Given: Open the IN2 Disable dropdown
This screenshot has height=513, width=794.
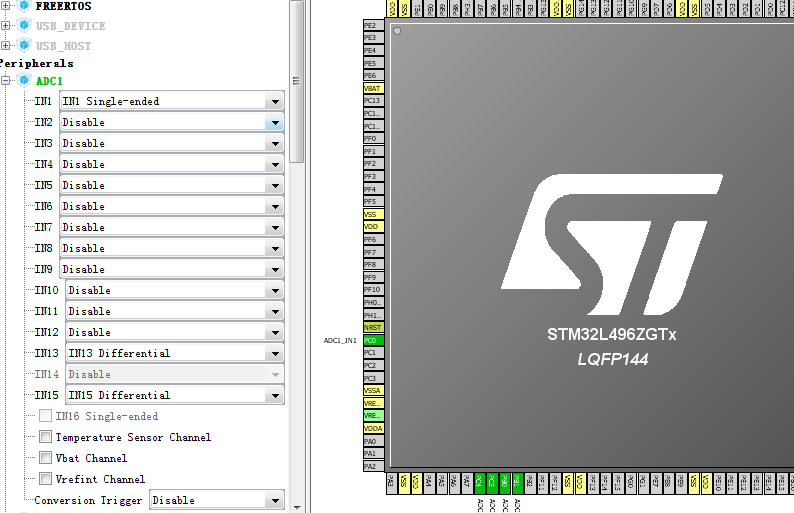Looking at the screenshot, I should pyautogui.click(x=172, y=123).
